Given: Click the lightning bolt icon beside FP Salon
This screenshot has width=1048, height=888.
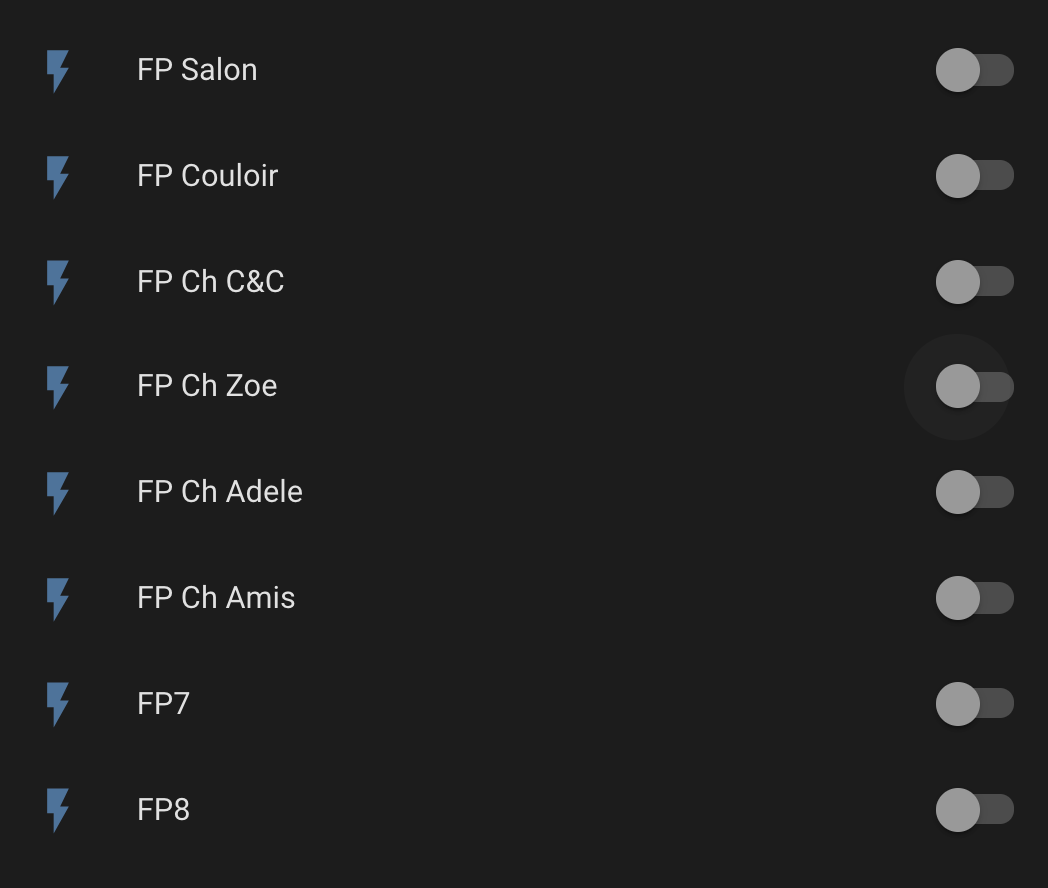Looking at the screenshot, I should point(58,71).
